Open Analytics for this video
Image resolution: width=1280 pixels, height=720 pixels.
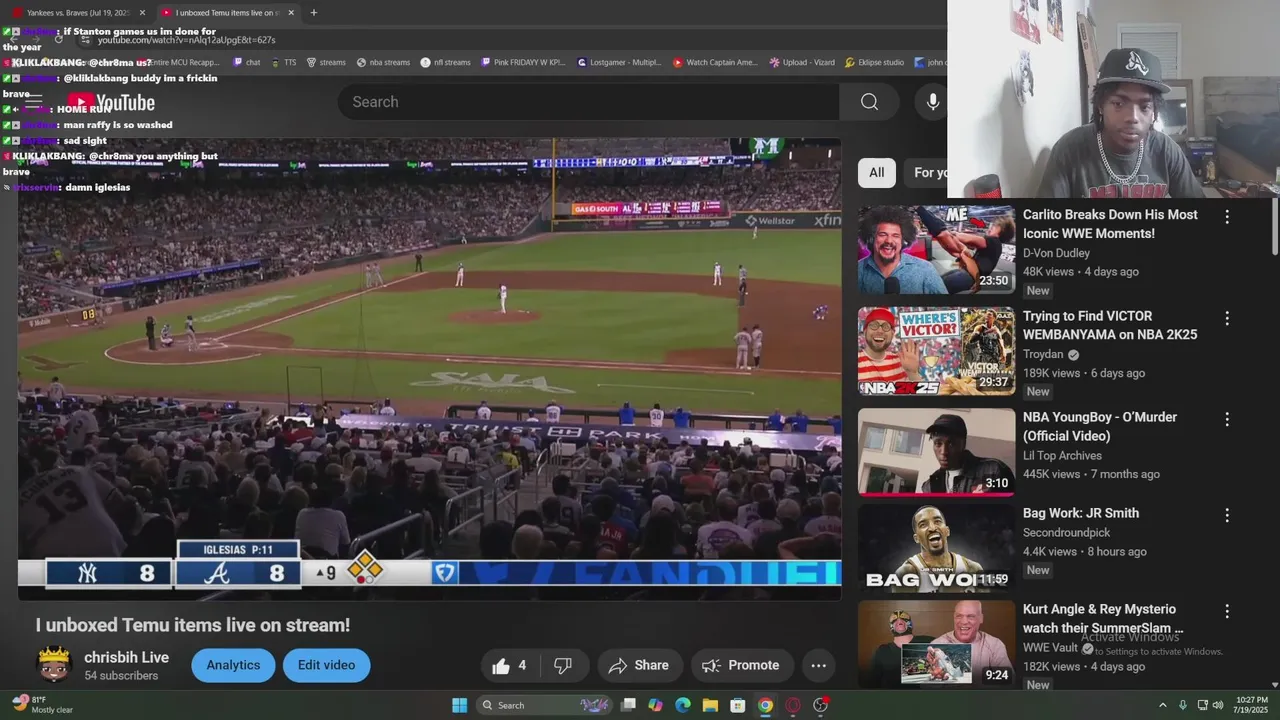point(233,665)
